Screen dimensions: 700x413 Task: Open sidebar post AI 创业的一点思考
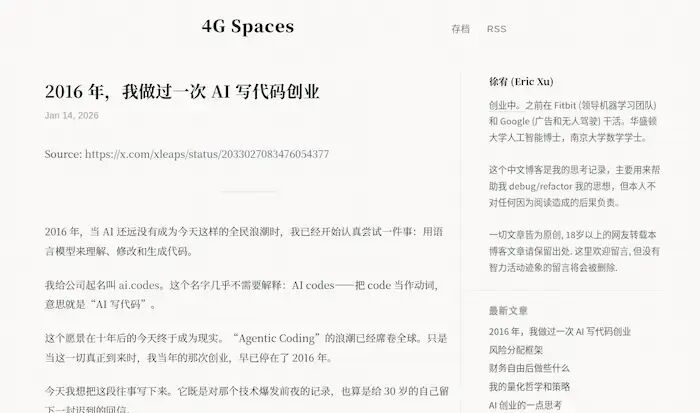[x=525, y=405]
